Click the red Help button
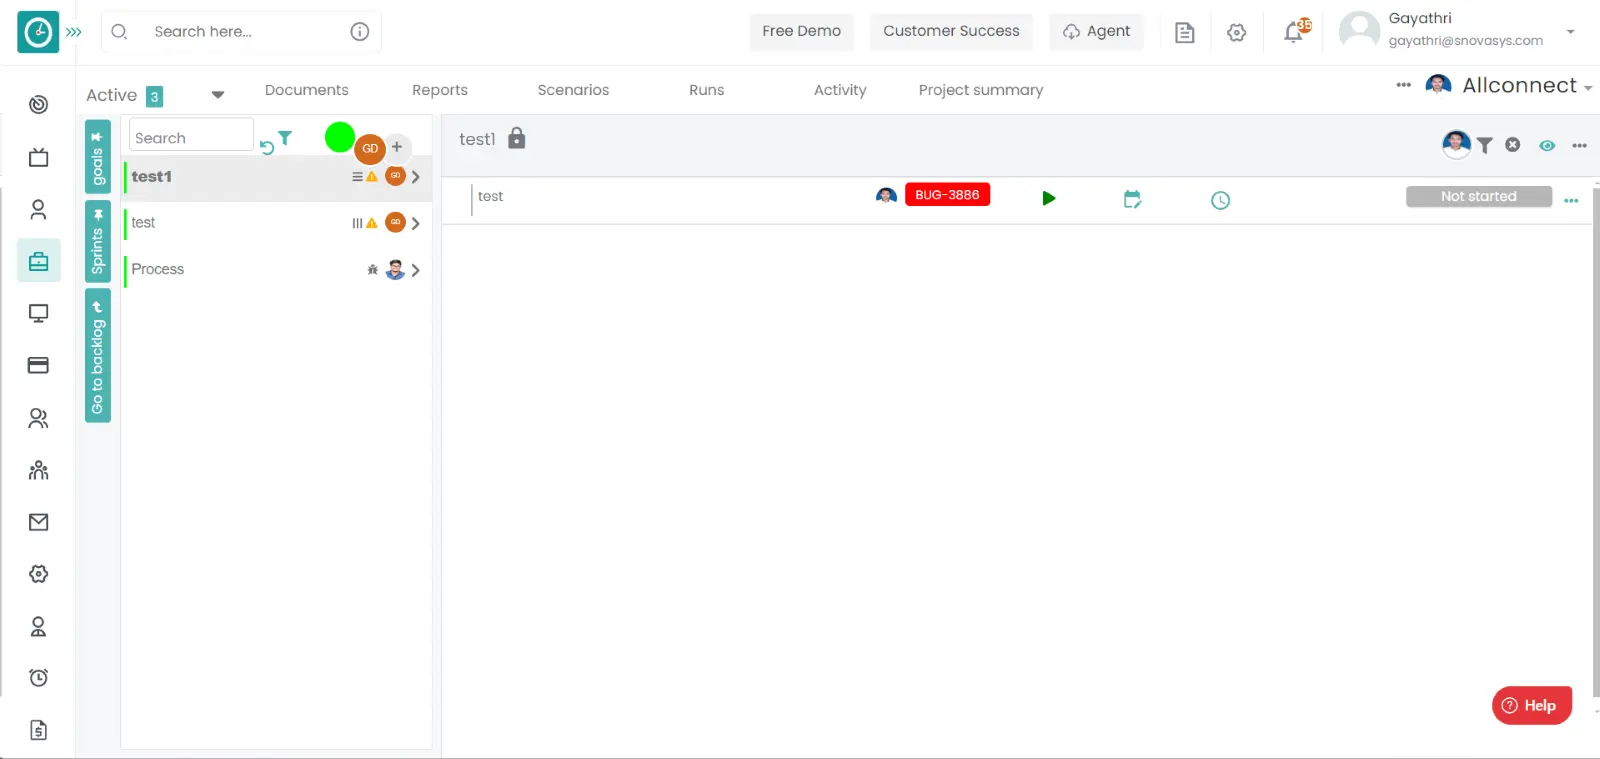Screen dimensions: 1600x759 tap(1531, 705)
